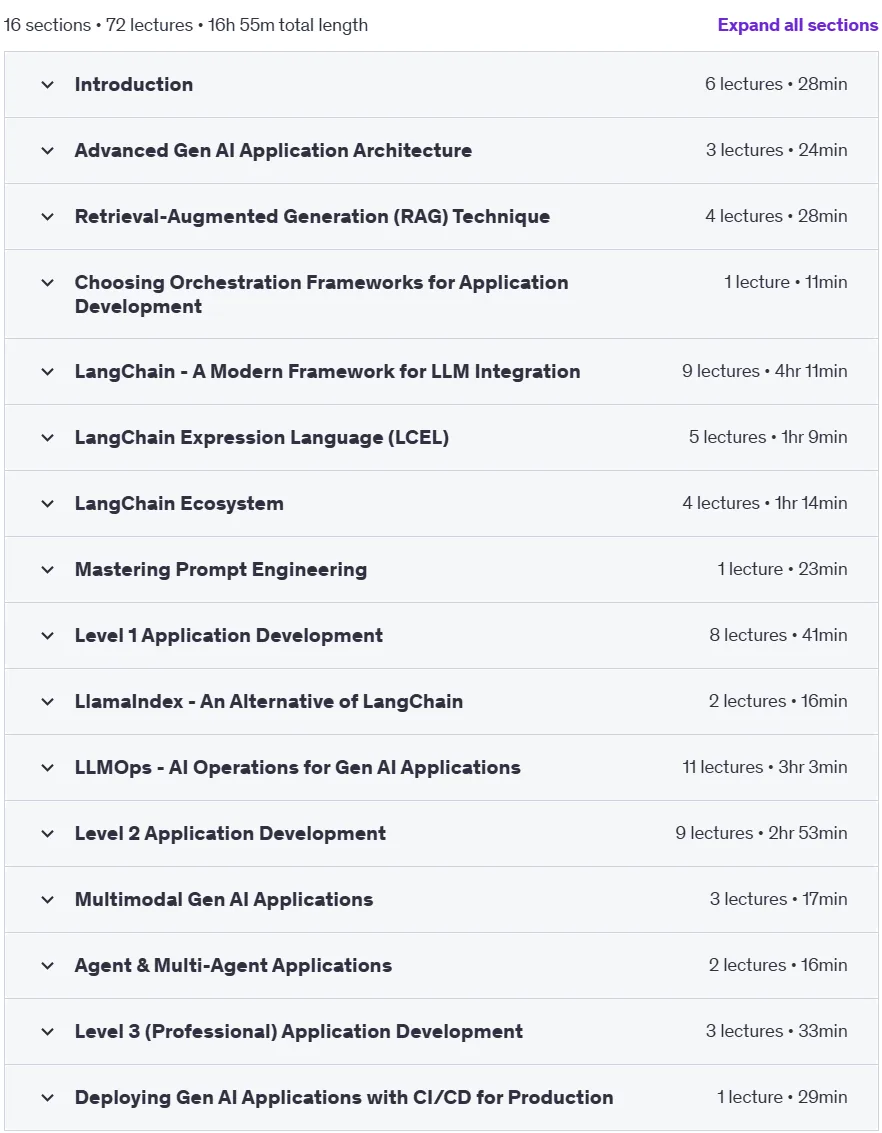Click the 9 lectures 4hr 11min label
The image size is (882, 1133).
pyautogui.click(x=765, y=371)
